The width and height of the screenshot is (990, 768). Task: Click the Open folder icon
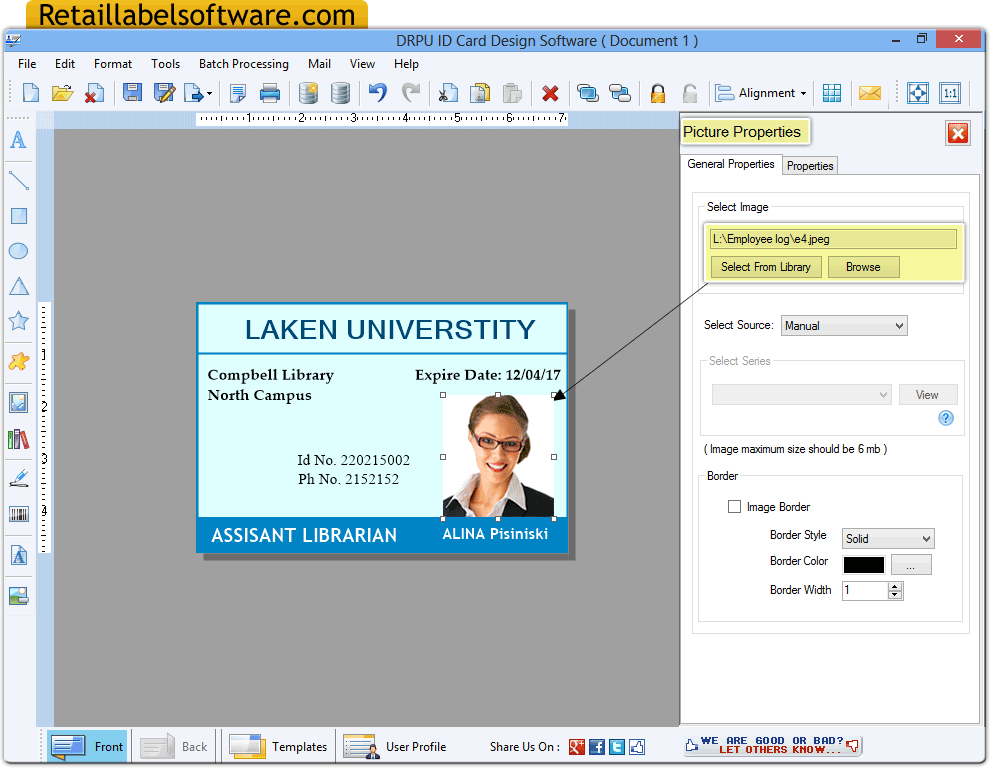63,93
